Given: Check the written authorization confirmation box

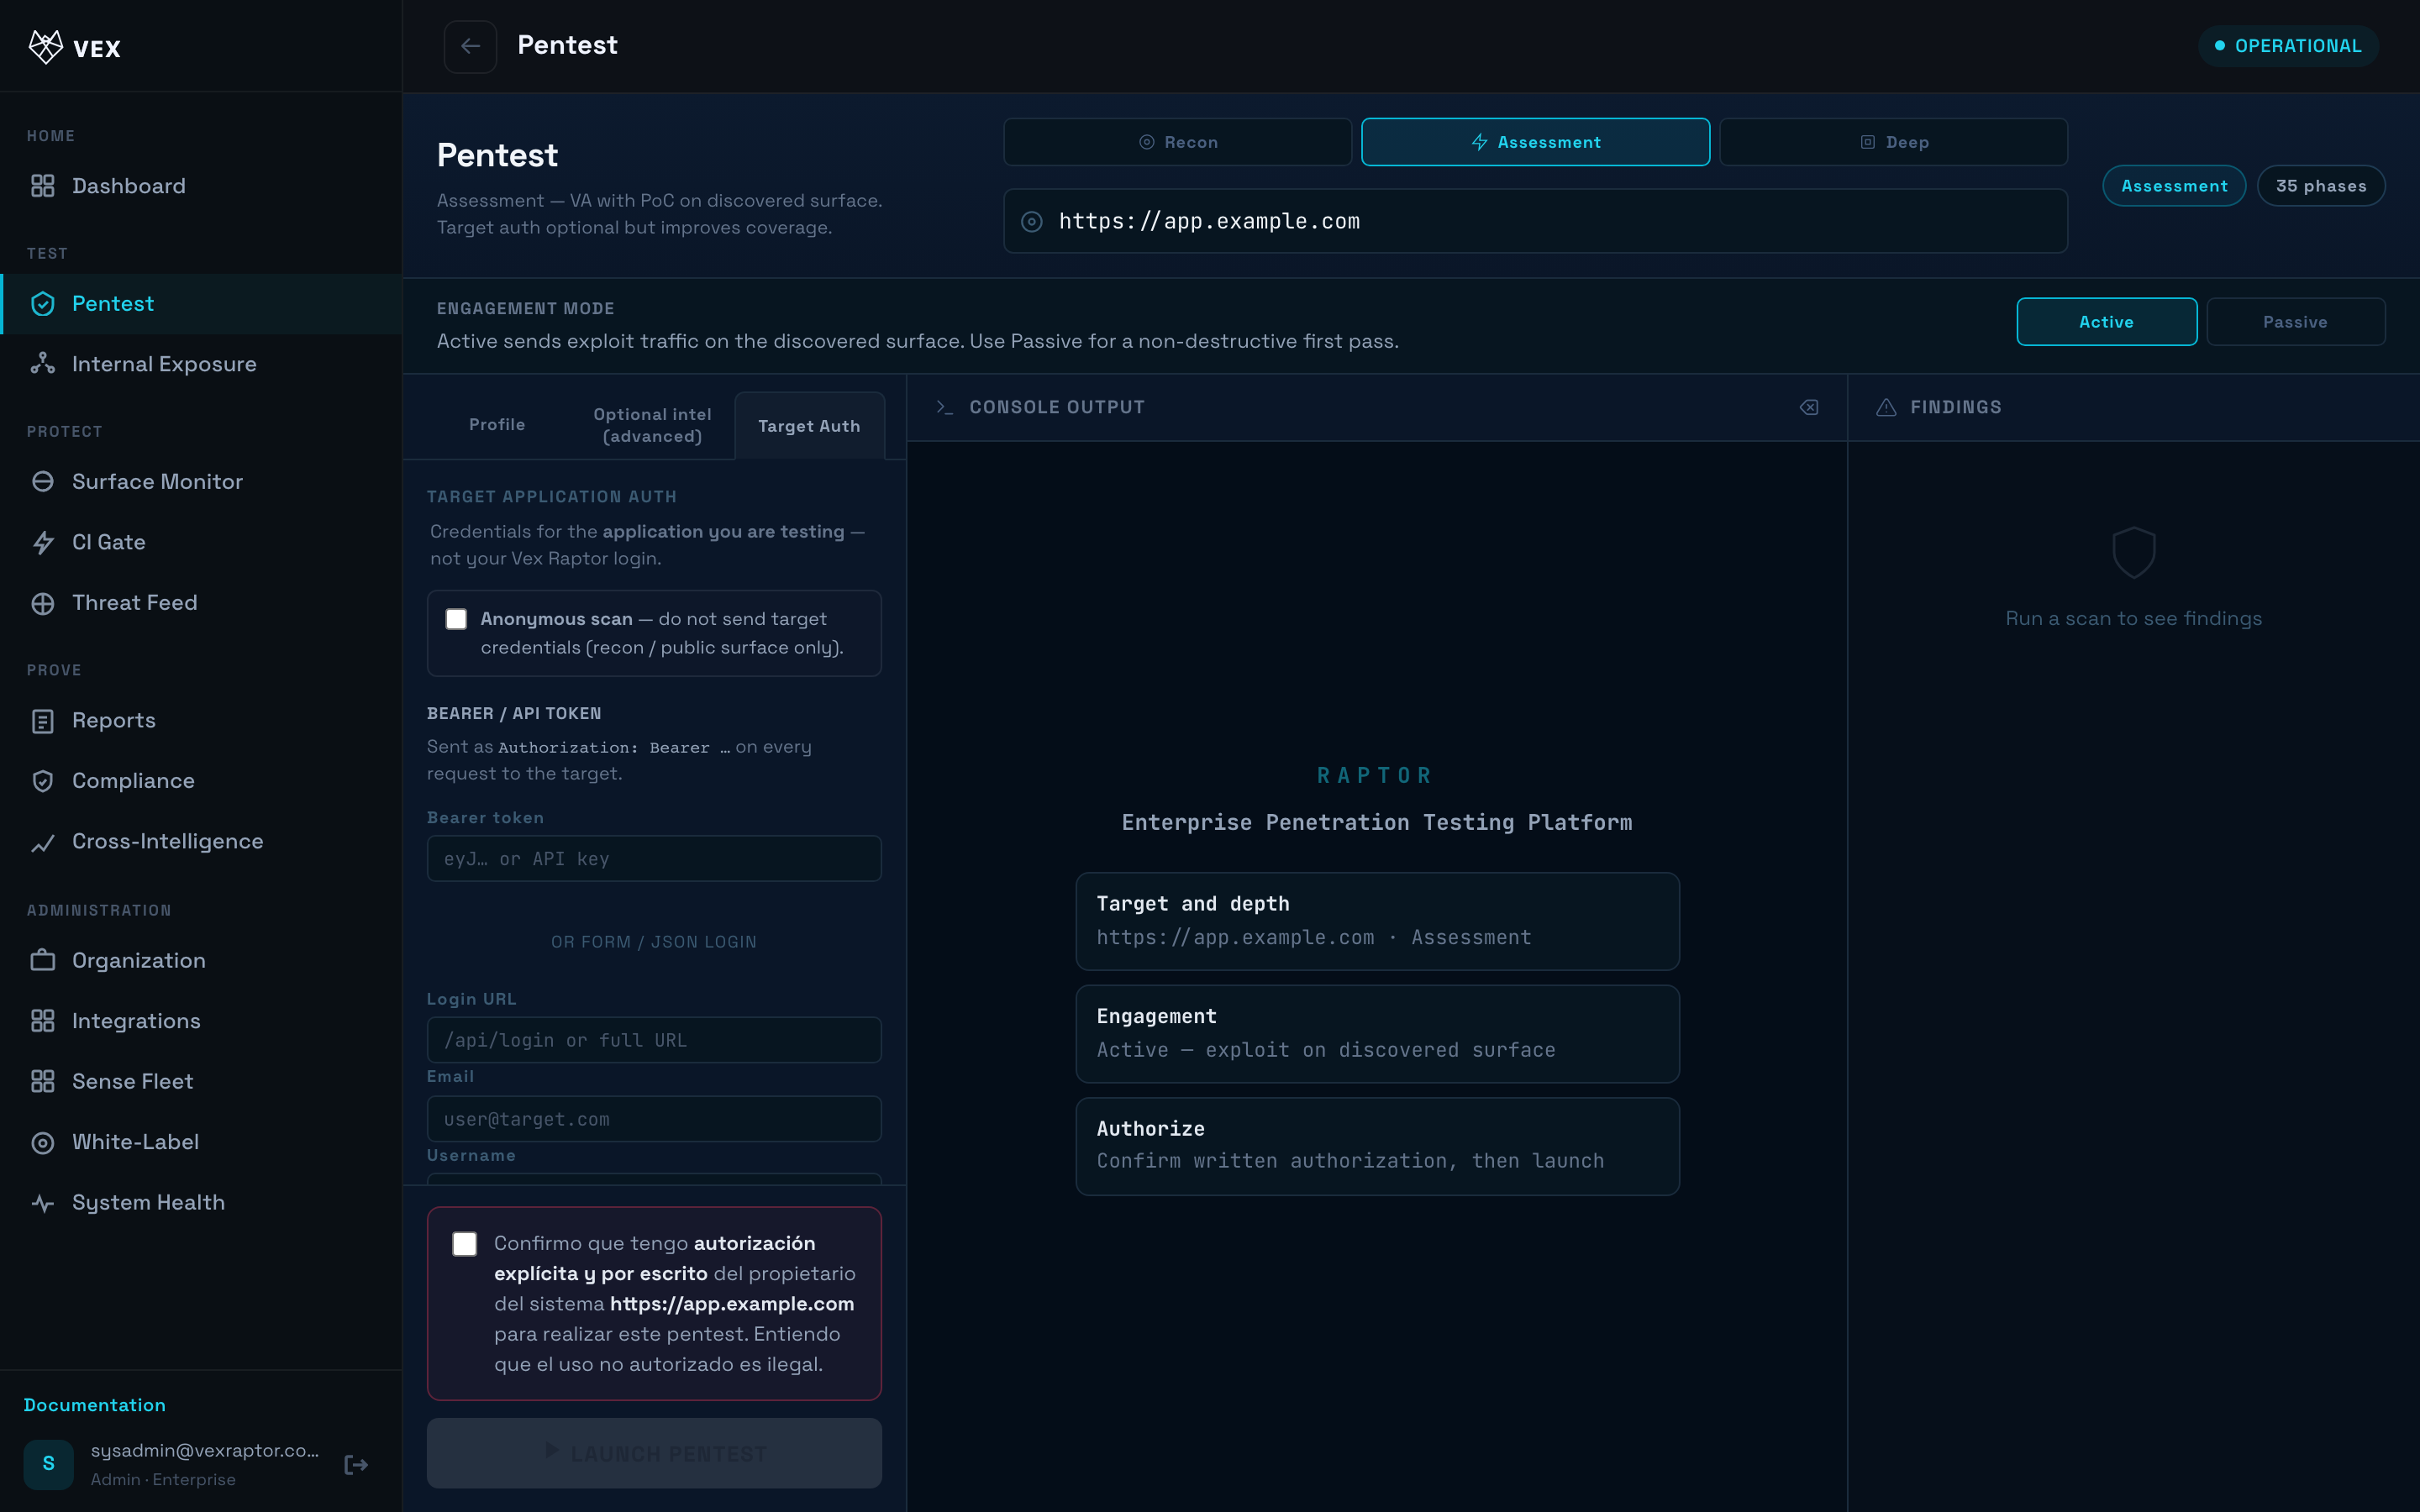Looking at the screenshot, I should tap(464, 1244).
